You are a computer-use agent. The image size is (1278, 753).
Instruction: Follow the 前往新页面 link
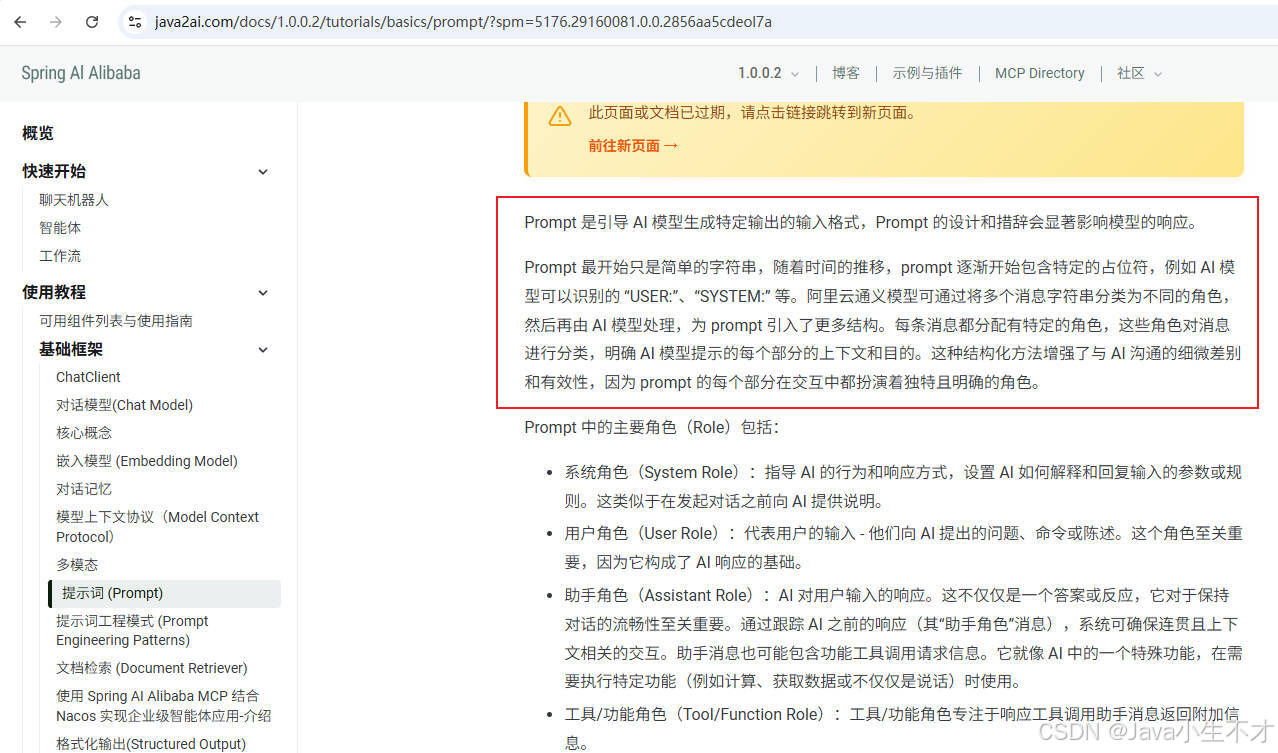[626, 144]
